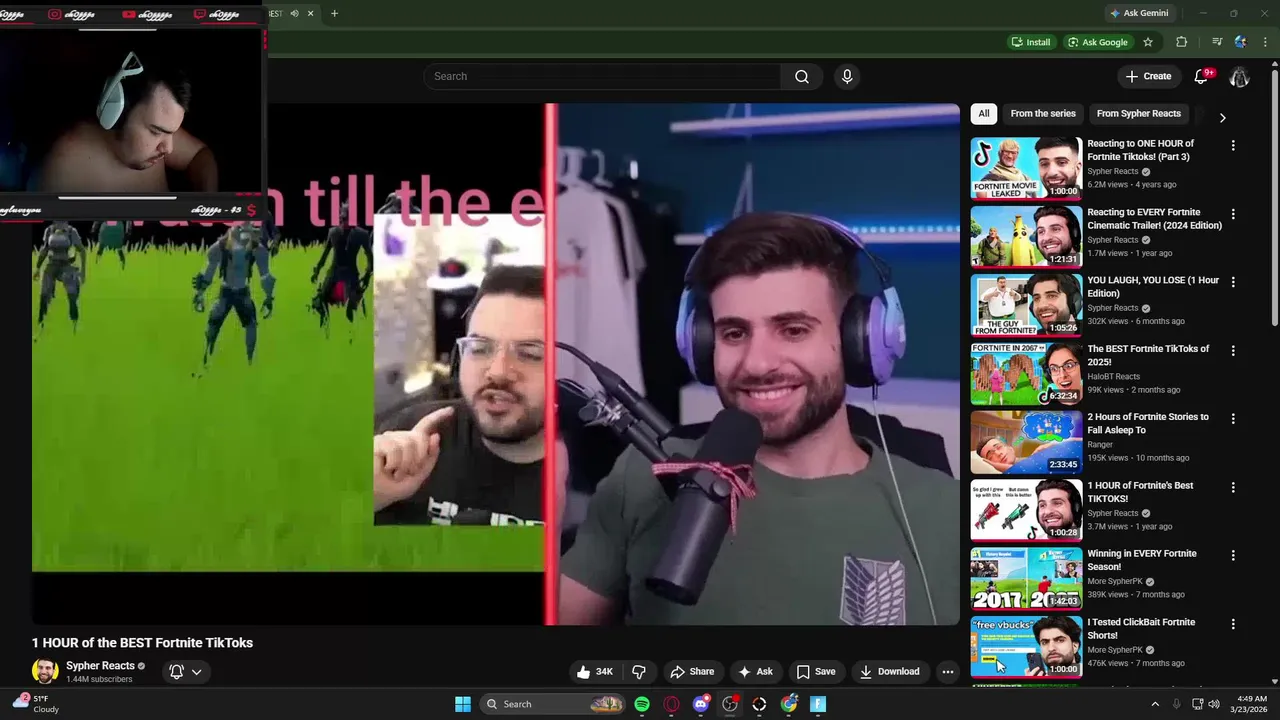This screenshot has width=1280, height=720.
Task: Open a new browser tab
Action: 334,13
